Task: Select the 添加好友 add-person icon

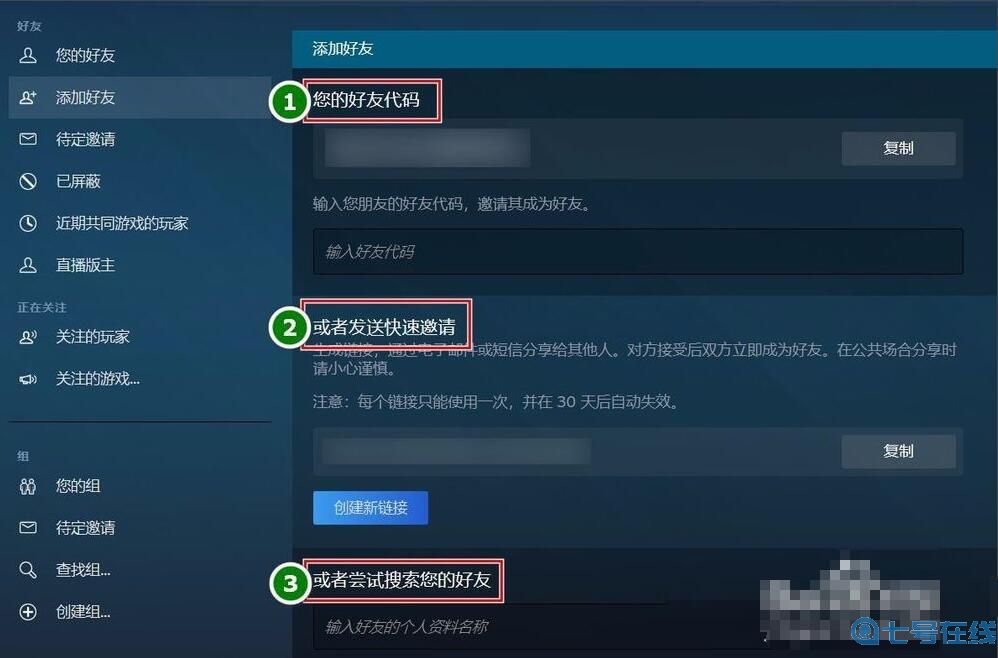Action: (28, 97)
